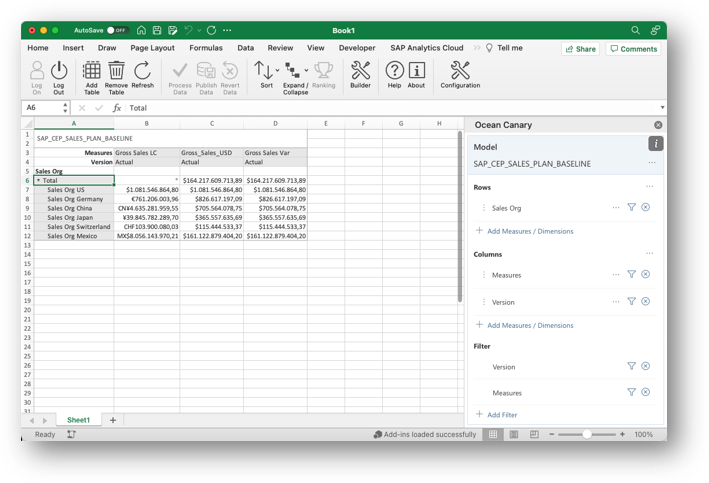Filter the Measures column dimension
The width and height of the screenshot is (709, 483).
coord(631,274)
